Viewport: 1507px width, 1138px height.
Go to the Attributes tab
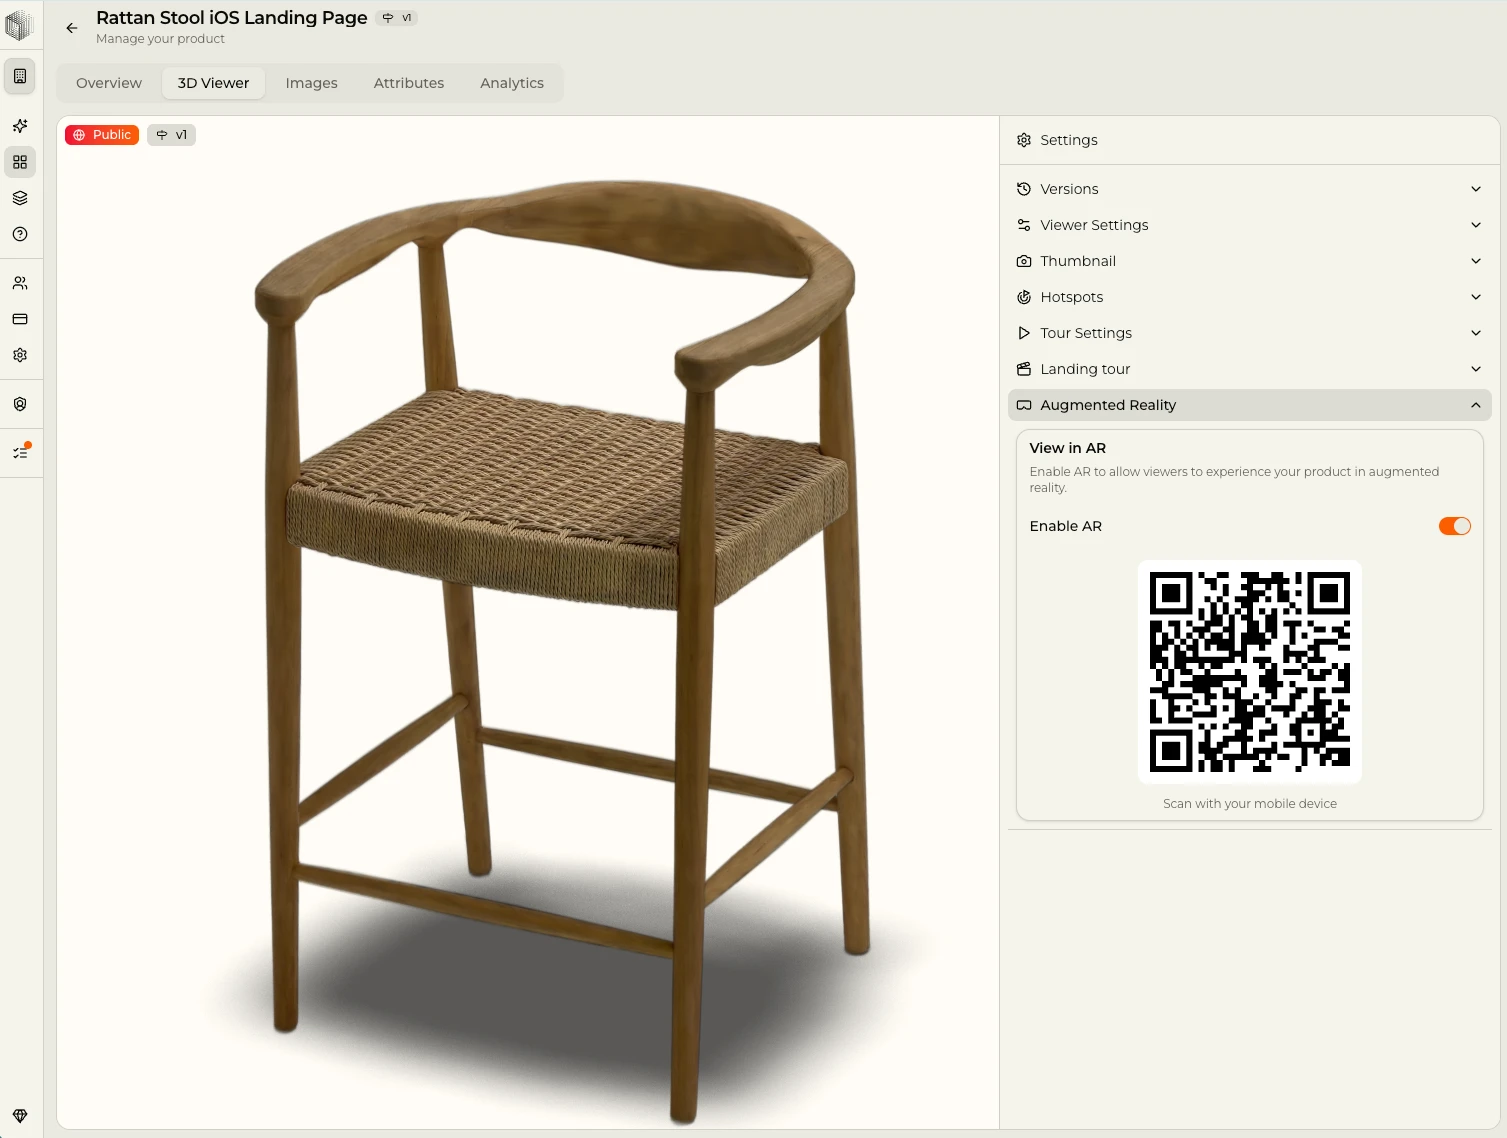click(409, 83)
